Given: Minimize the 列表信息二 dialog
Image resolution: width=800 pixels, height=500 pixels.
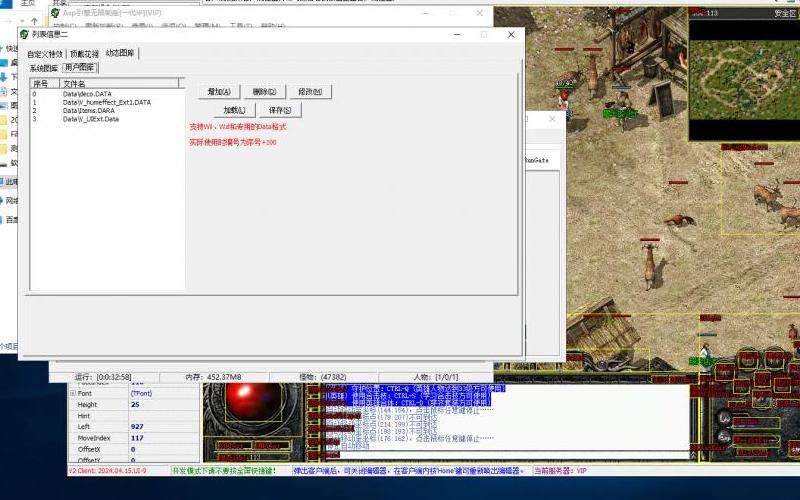Looking at the screenshot, I should (457, 34).
